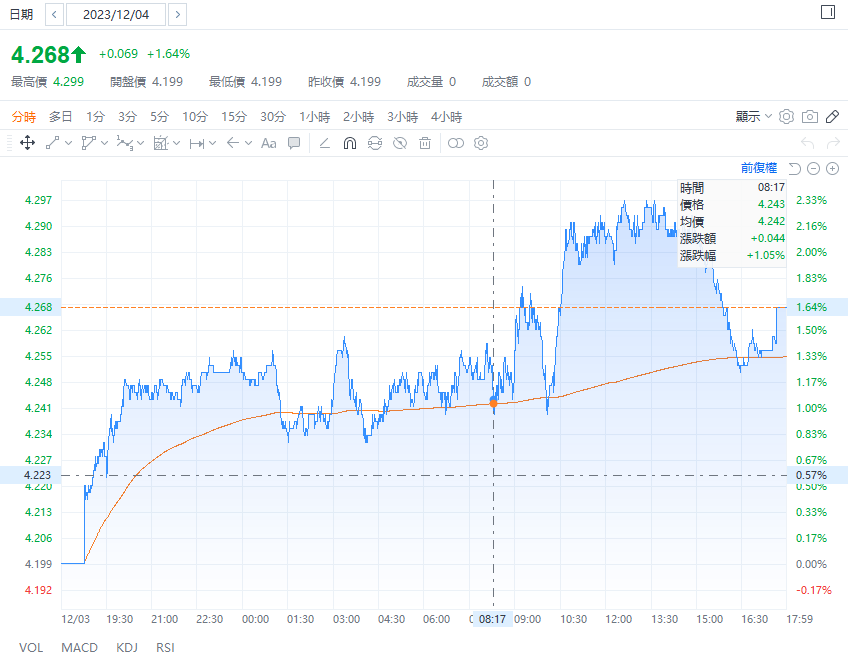Select the crosshair move cursor tool
848x666 pixels.
[x=27, y=143]
